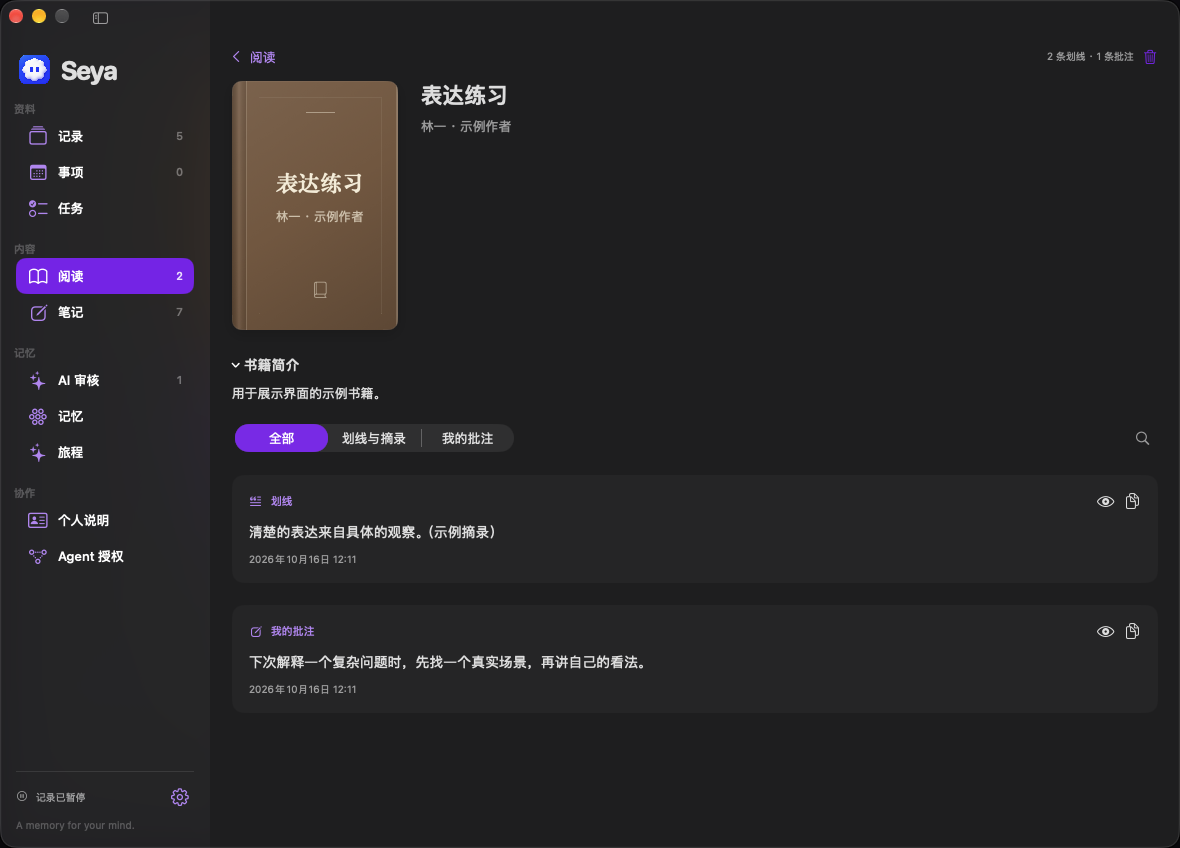Copy the 我的批注 note
Screen dimensions: 1180x848
click(x=1133, y=631)
